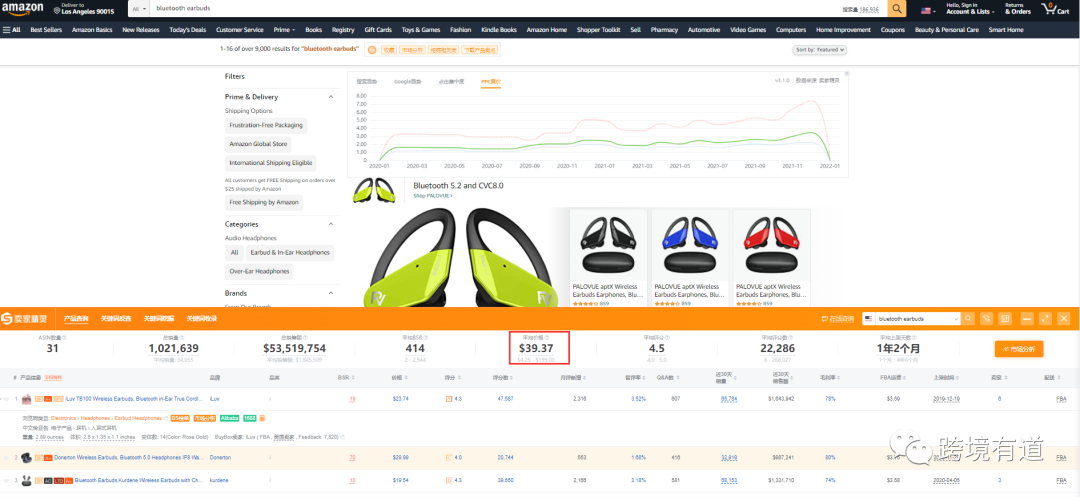This screenshot has height=497, width=1080.
Task: Open Amazon Basics nav item
Action: click(92, 30)
